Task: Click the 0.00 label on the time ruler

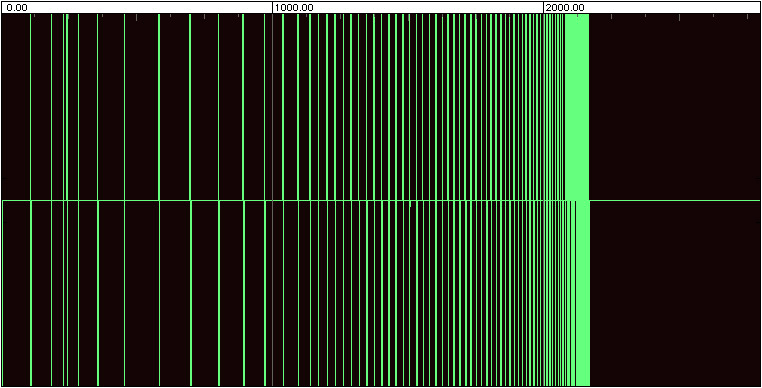Action: click(17, 8)
